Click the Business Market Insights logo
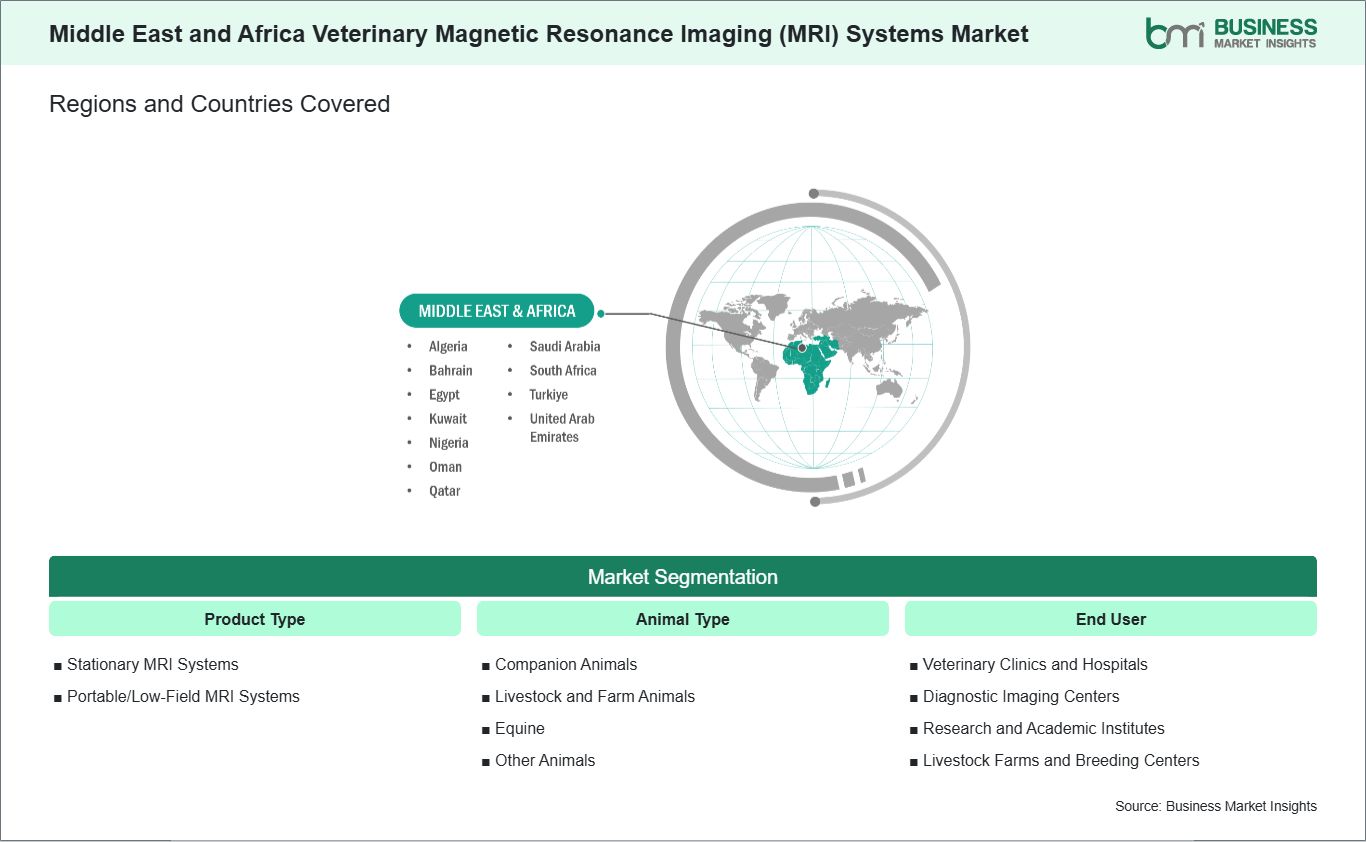The width and height of the screenshot is (1366, 842). tap(1231, 33)
